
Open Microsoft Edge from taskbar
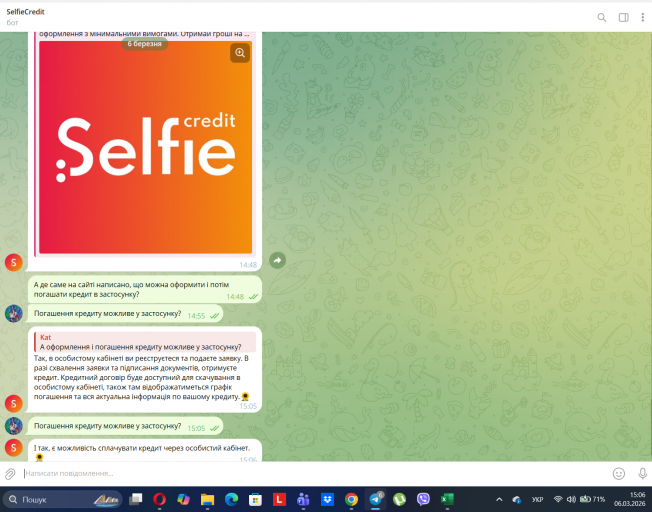[231, 499]
